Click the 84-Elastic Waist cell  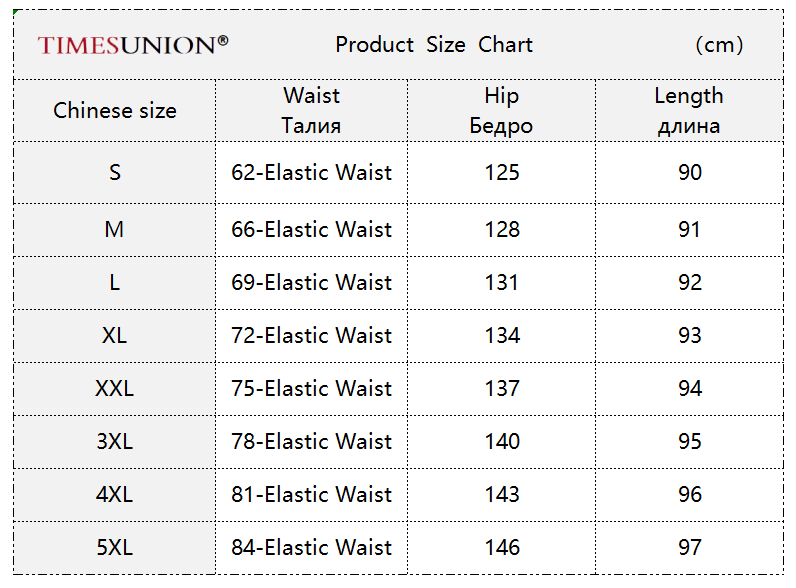coord(311,548)
